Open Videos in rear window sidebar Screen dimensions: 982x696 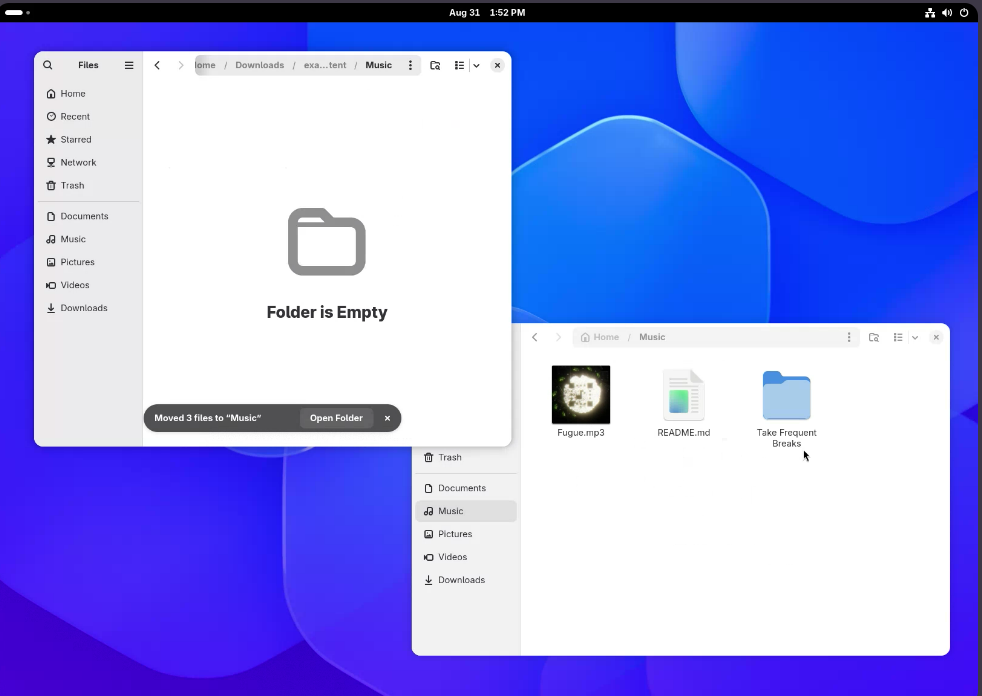[466, 557]
